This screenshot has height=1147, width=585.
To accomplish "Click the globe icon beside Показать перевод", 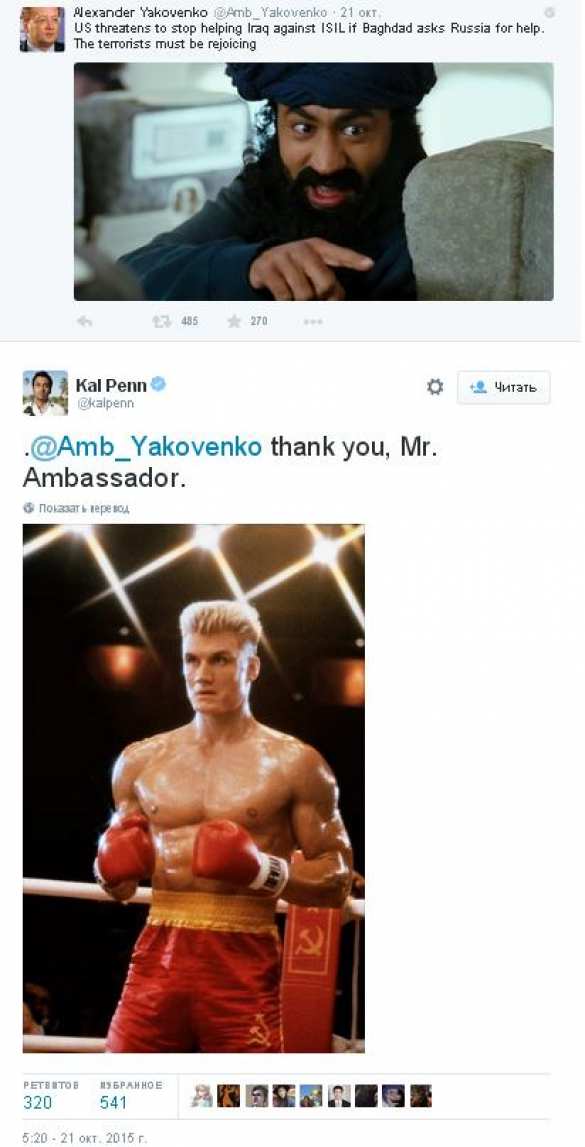I will (x=29, y=507).
